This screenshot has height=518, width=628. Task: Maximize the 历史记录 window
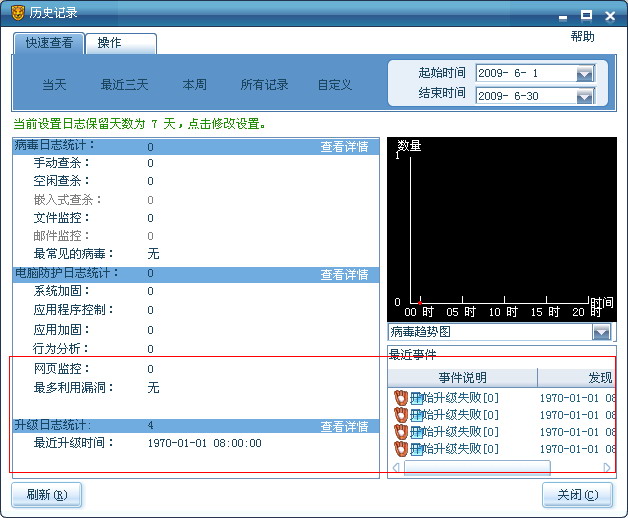click(x=586, y=15)
